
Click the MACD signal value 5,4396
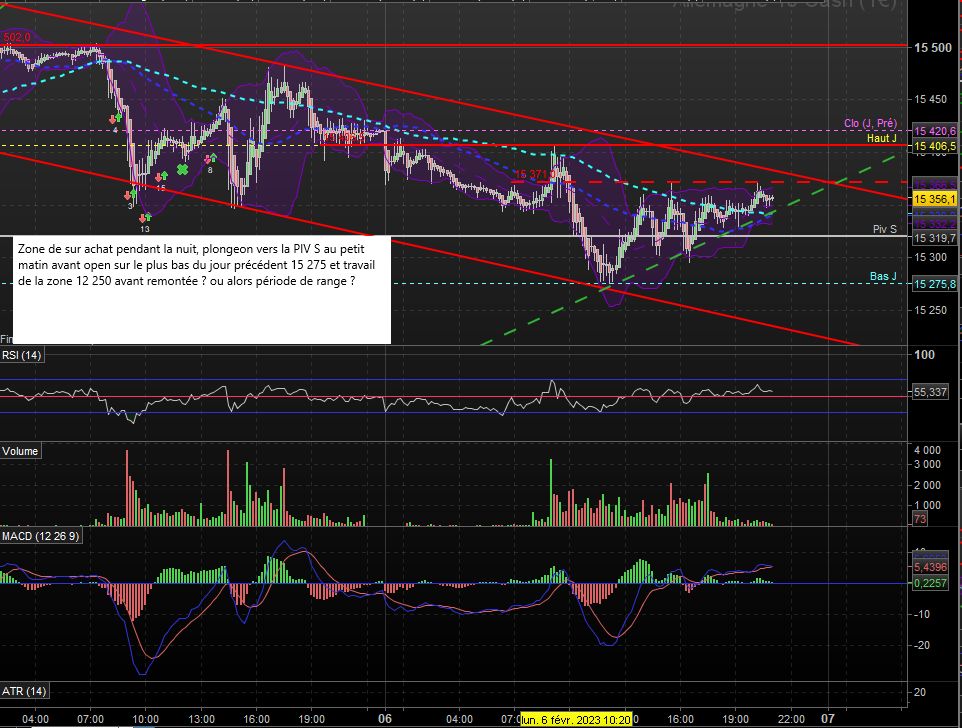pos(930,567)
